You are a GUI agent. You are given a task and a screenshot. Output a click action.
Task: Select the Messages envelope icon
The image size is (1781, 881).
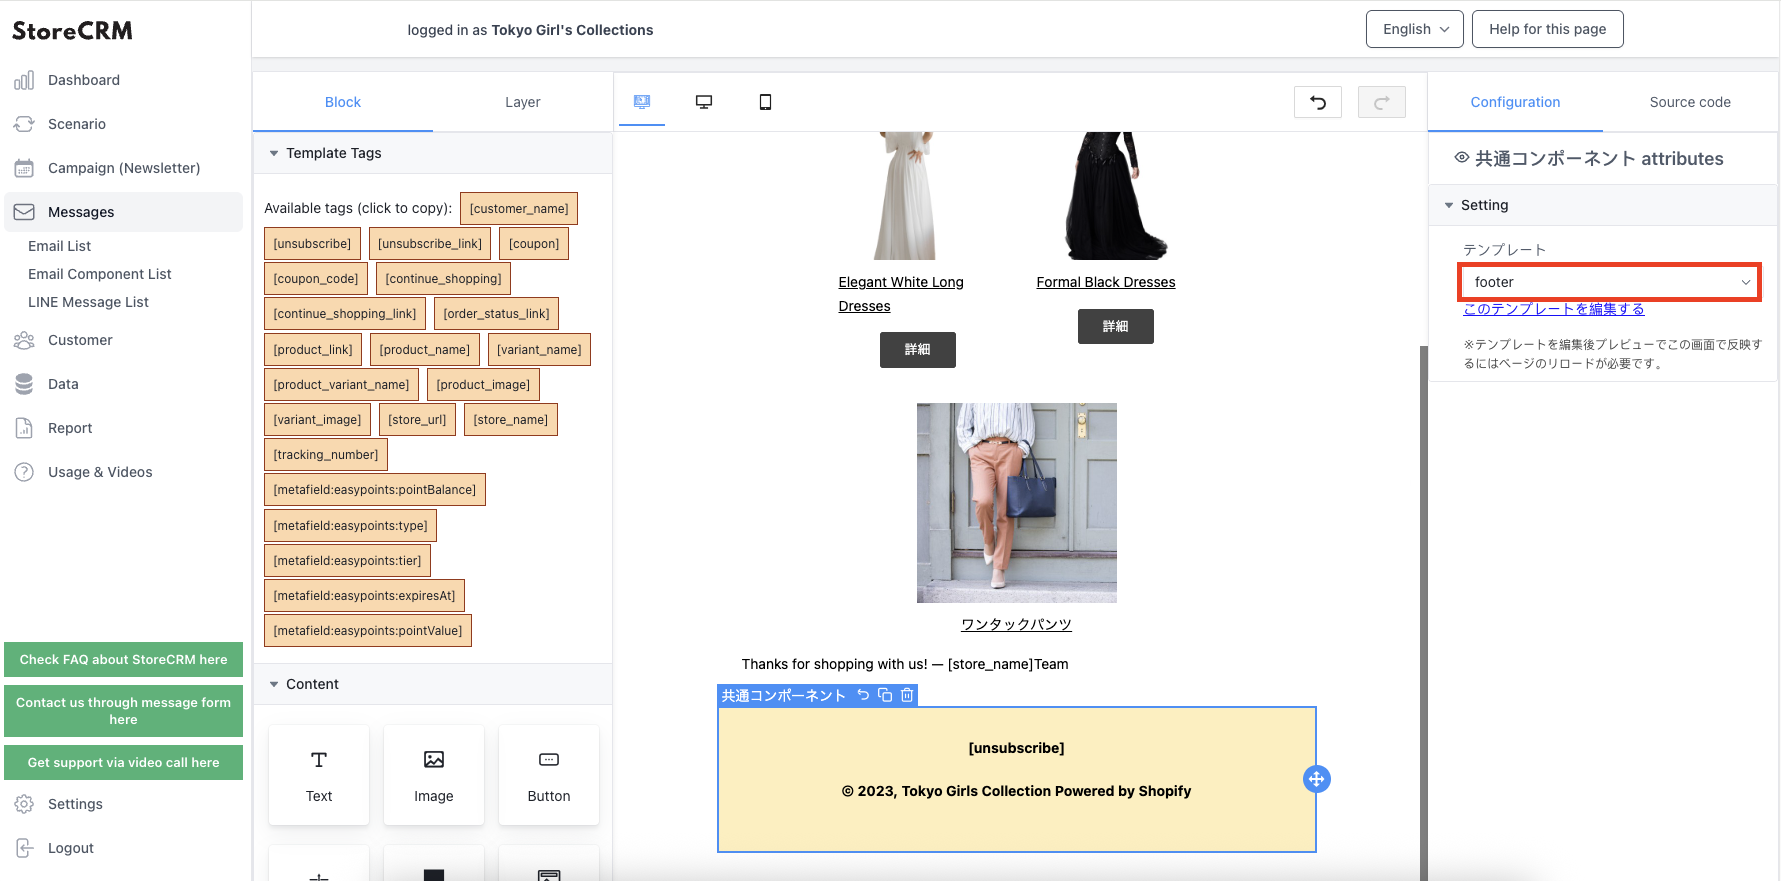point(24,212)
